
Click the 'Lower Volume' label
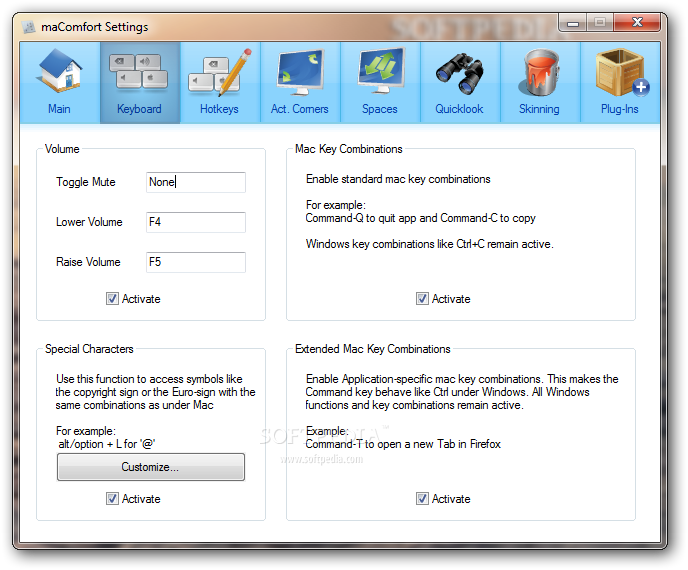[x=89, y=222]
